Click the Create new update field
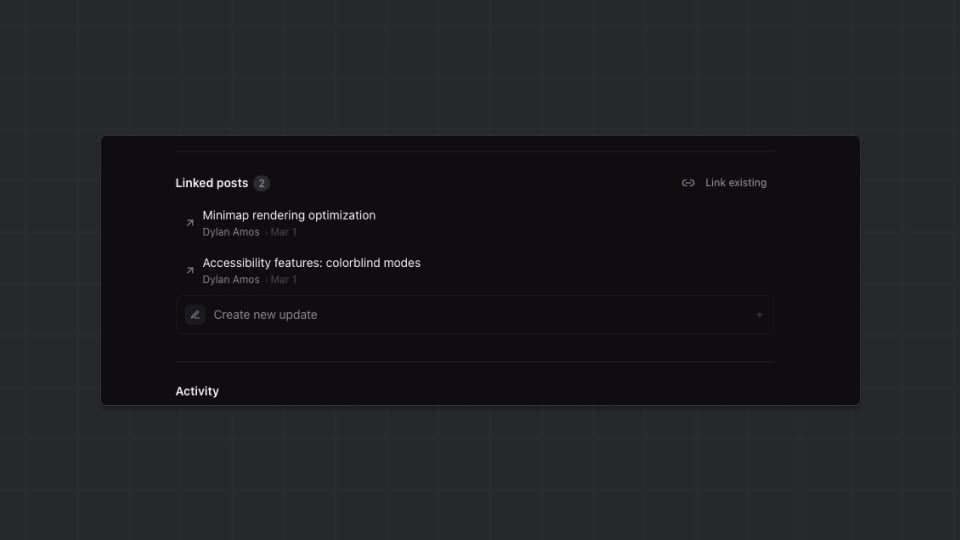 coord(475,315)
